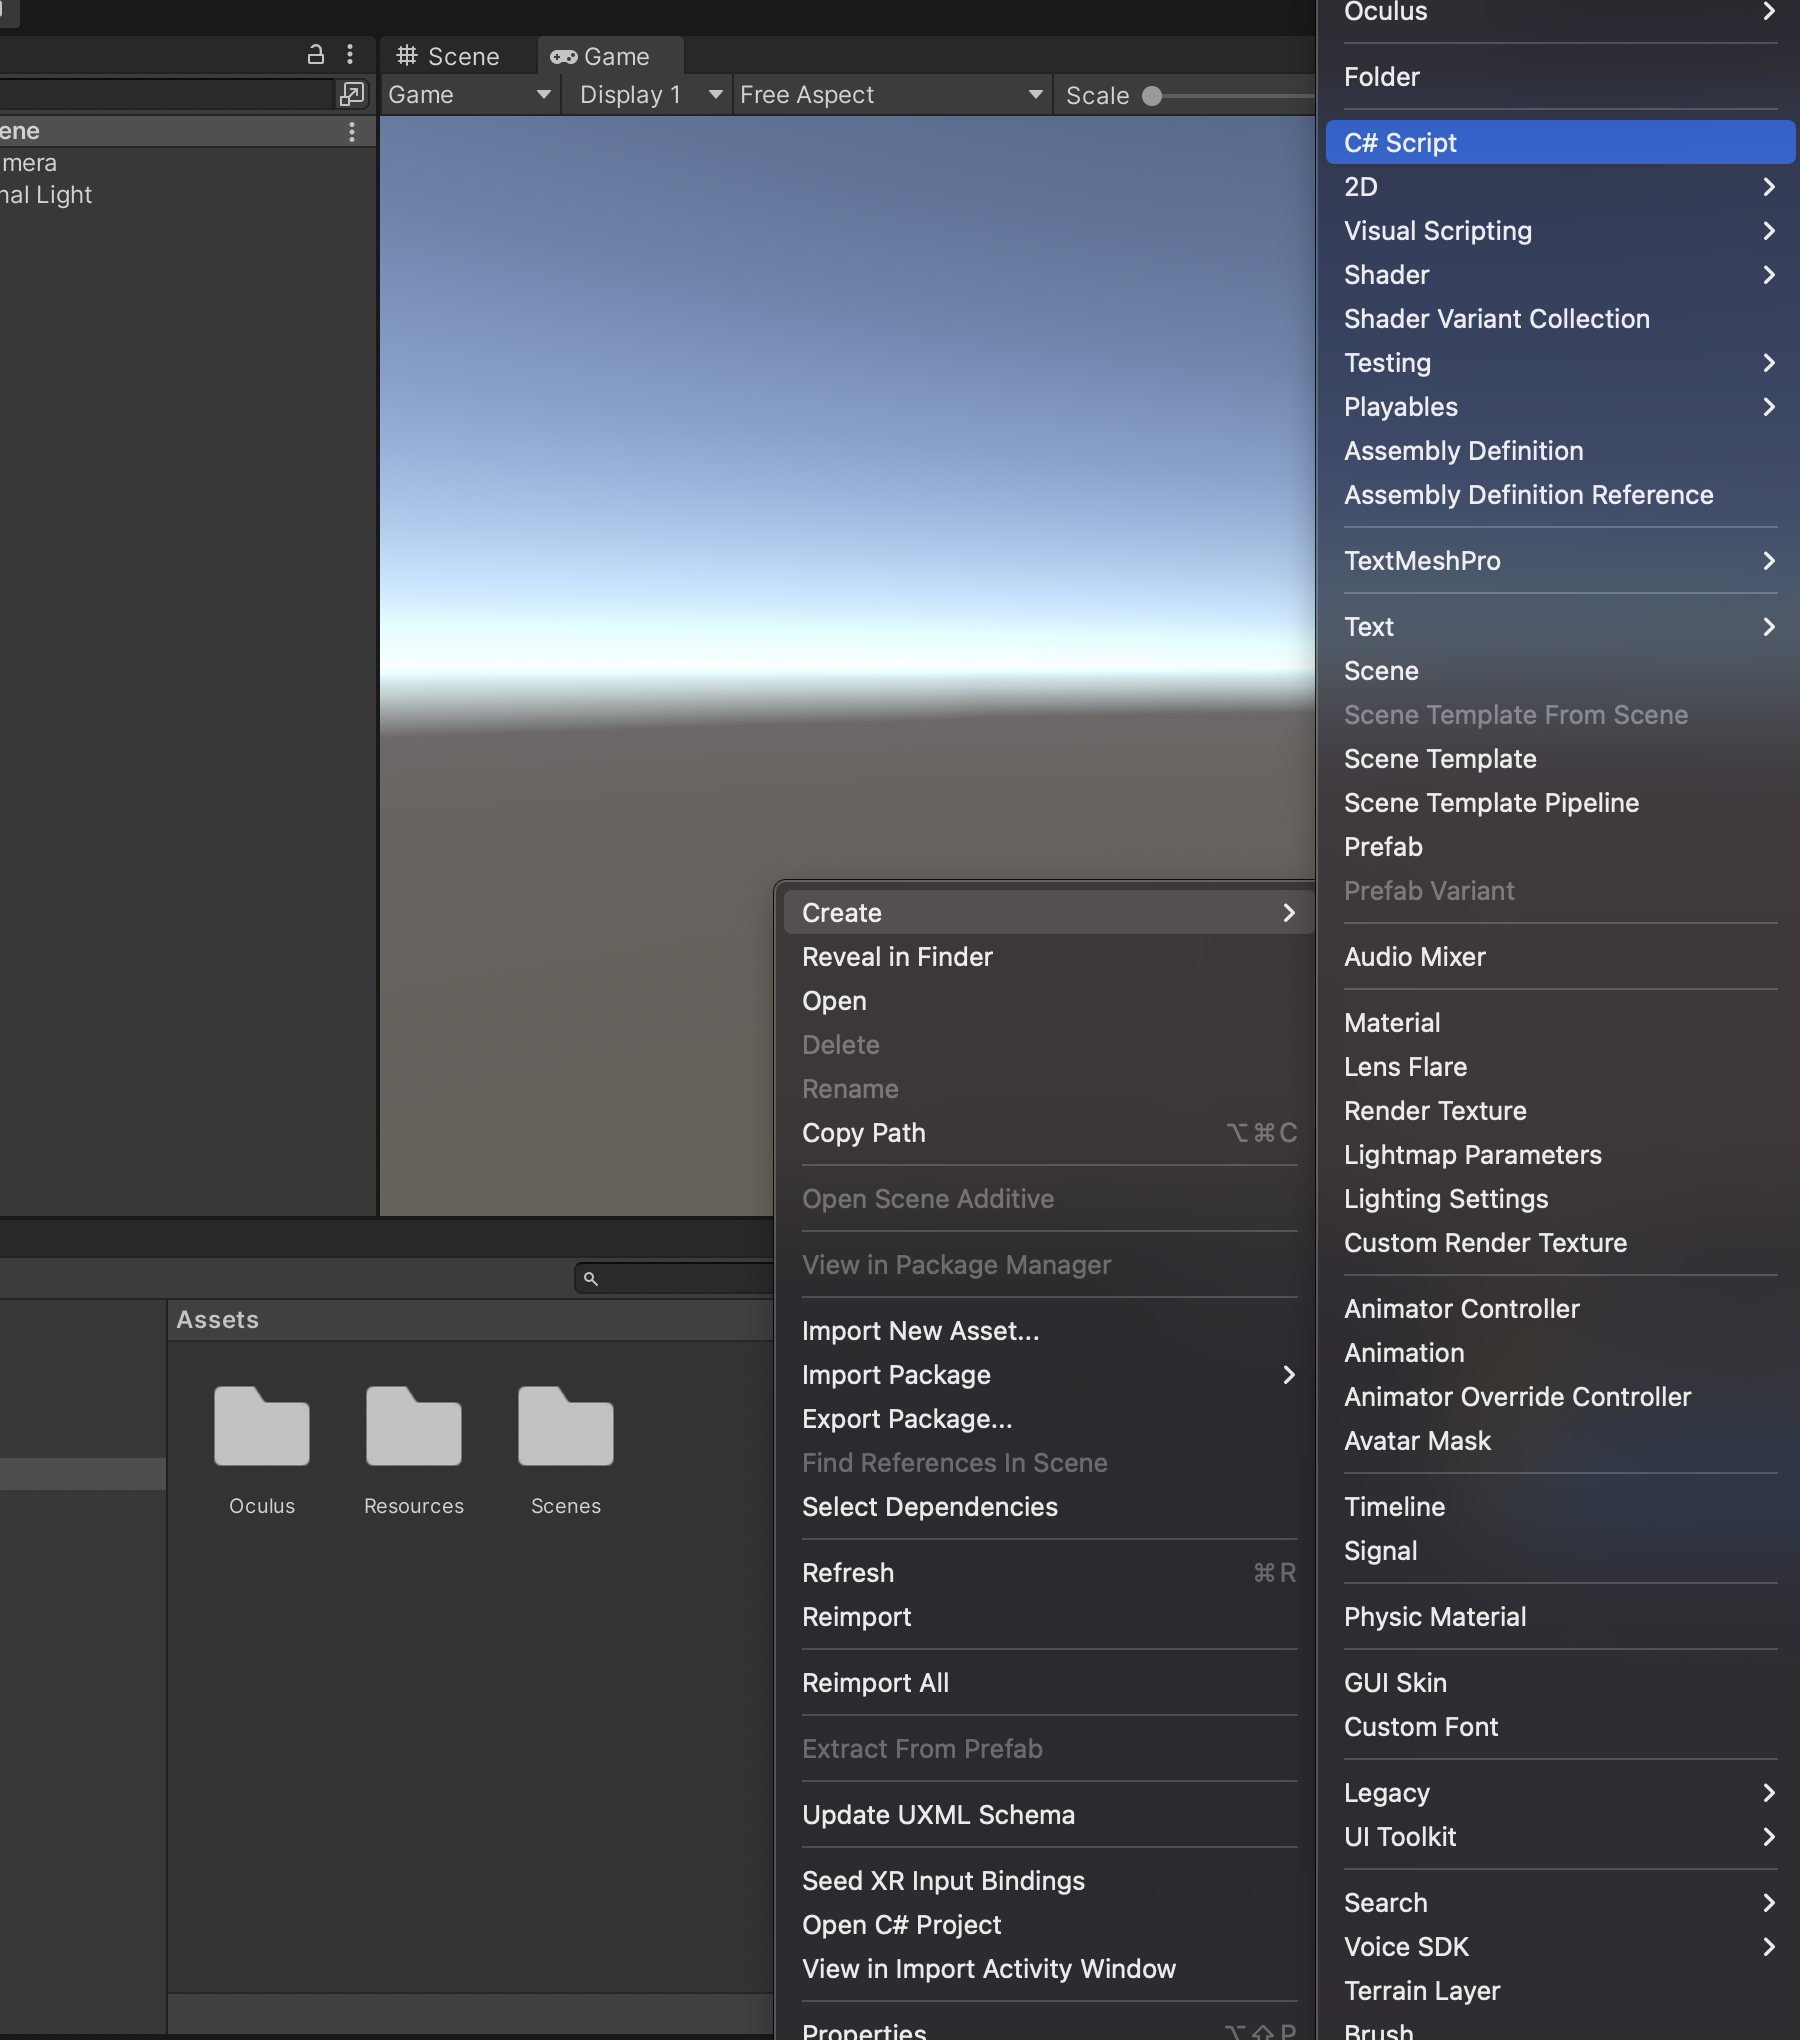Select Open C# Project
The width and height of the screenshot is (1800, 2040).
pyautogui.click(x=901, y=1924)
